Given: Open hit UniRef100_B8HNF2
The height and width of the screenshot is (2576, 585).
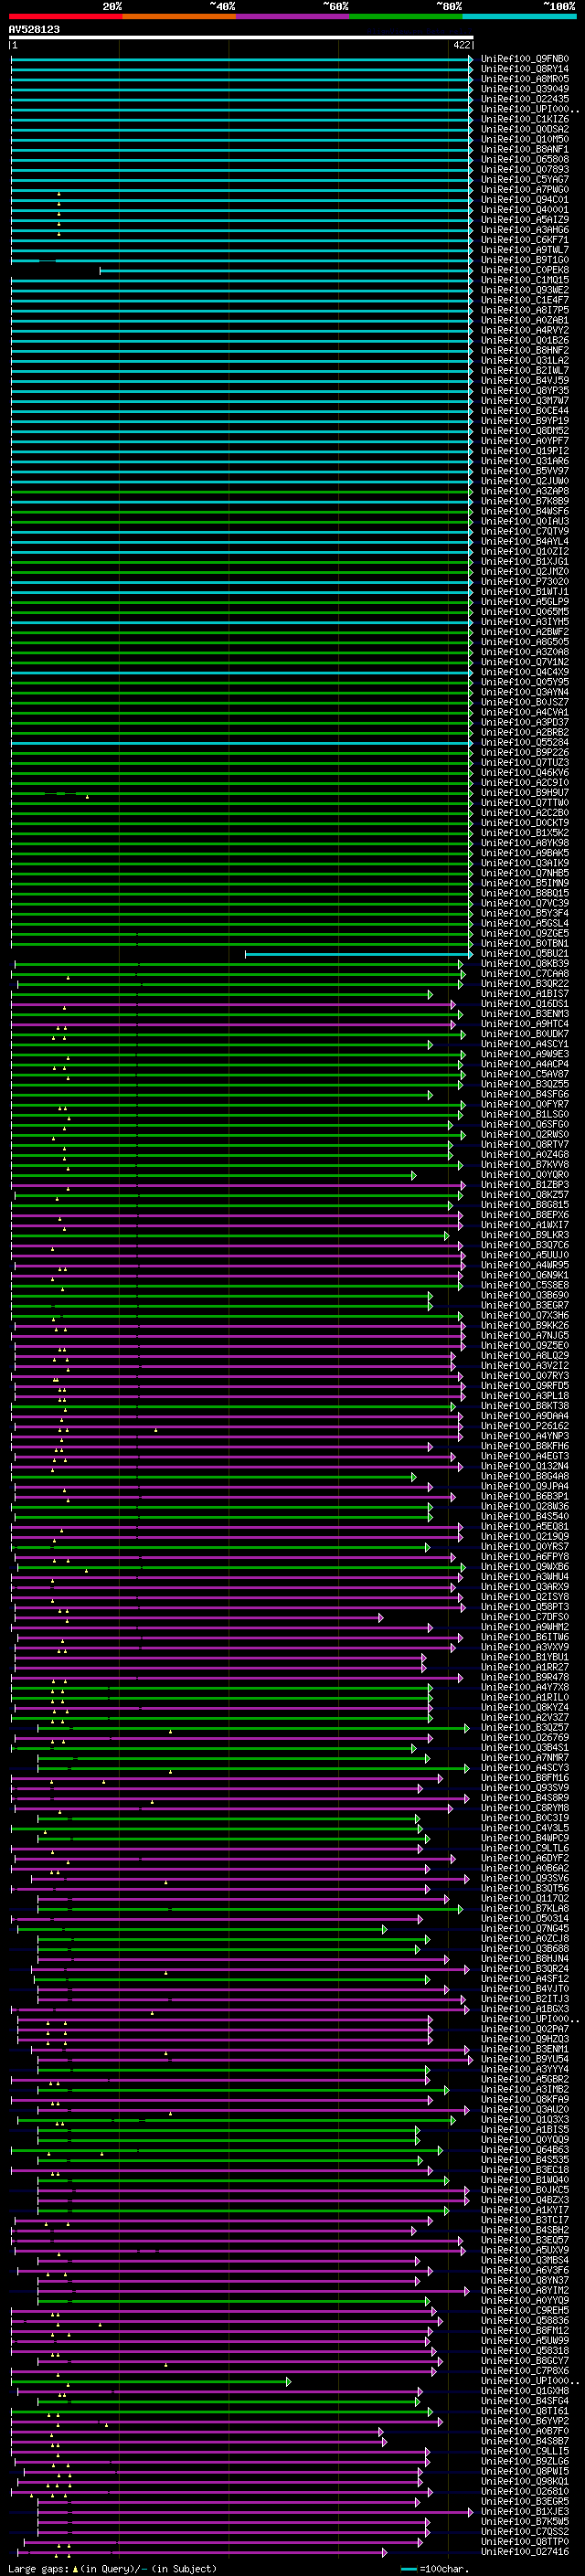Looking at the screenshot, I should 525,350.
